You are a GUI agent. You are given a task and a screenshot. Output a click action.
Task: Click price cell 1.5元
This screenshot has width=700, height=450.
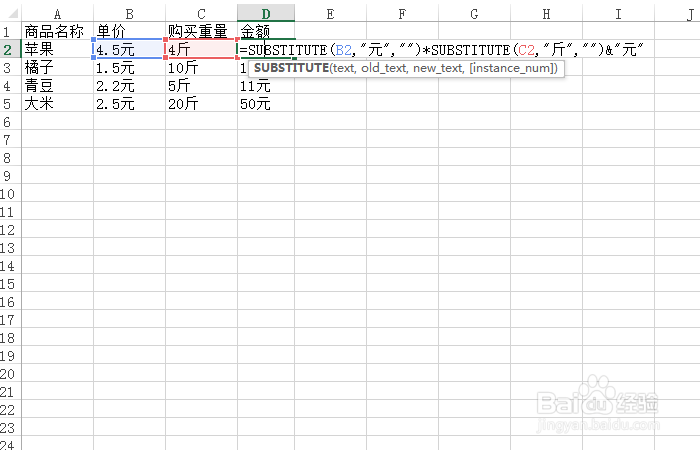pyautogui.click(x=129, y=67)
